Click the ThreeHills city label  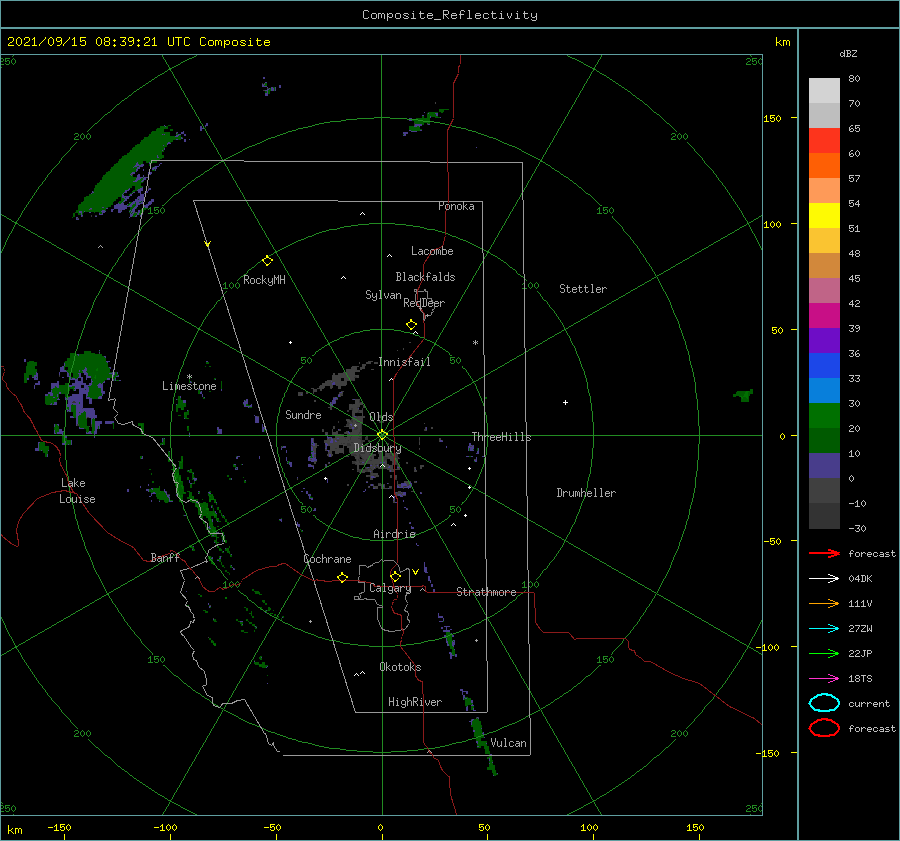[501, 437]
